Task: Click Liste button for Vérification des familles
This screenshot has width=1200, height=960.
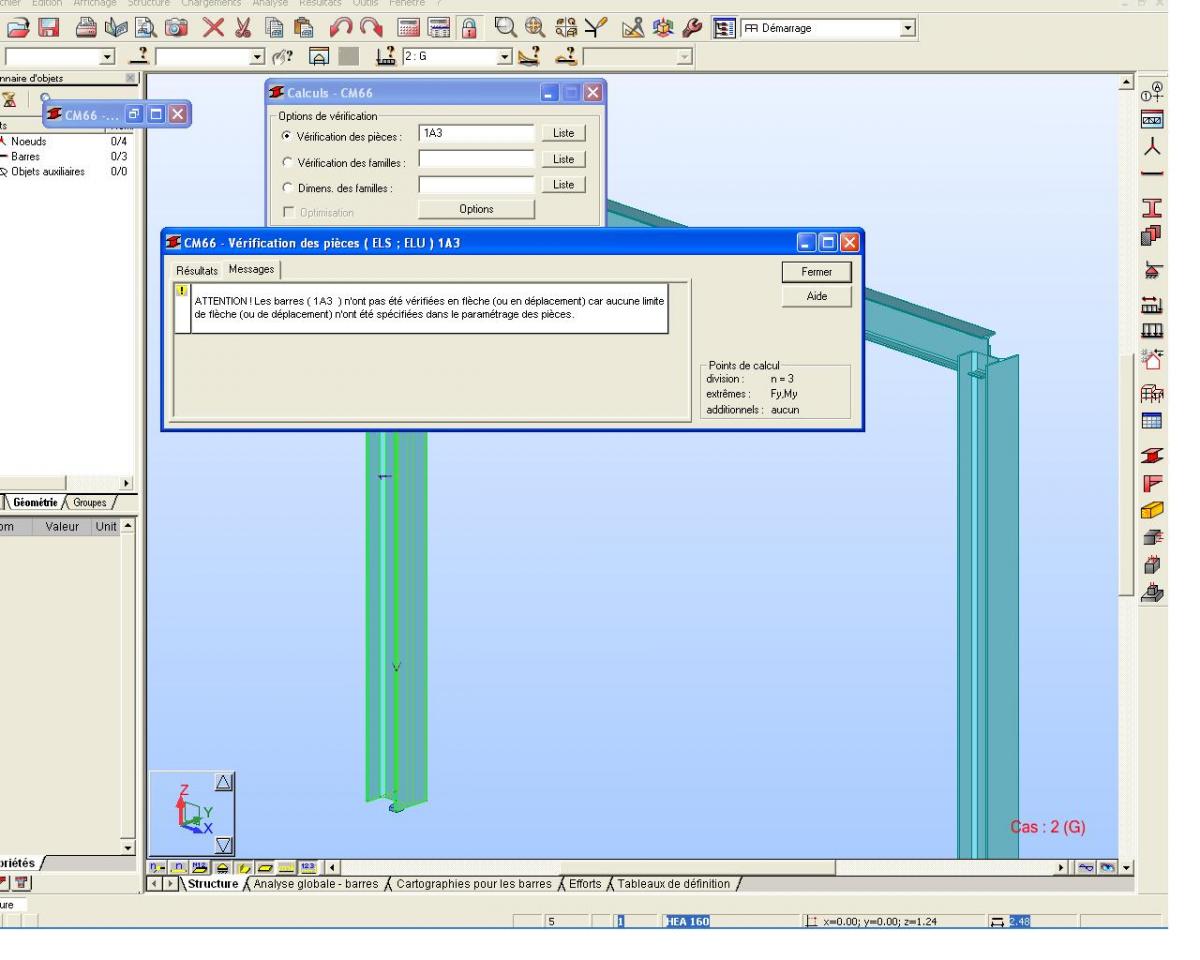Action: click(563, 159)
